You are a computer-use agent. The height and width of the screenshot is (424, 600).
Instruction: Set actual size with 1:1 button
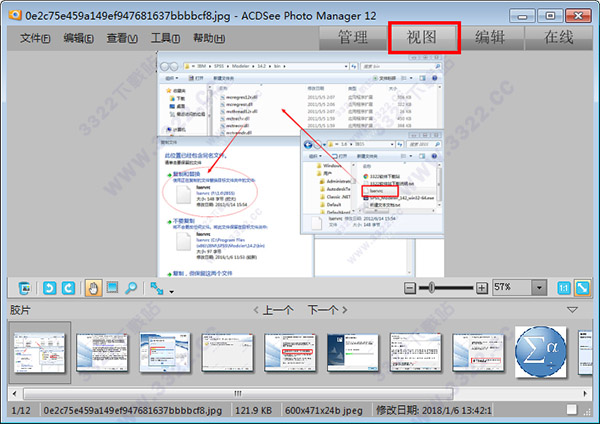(564, 288)
